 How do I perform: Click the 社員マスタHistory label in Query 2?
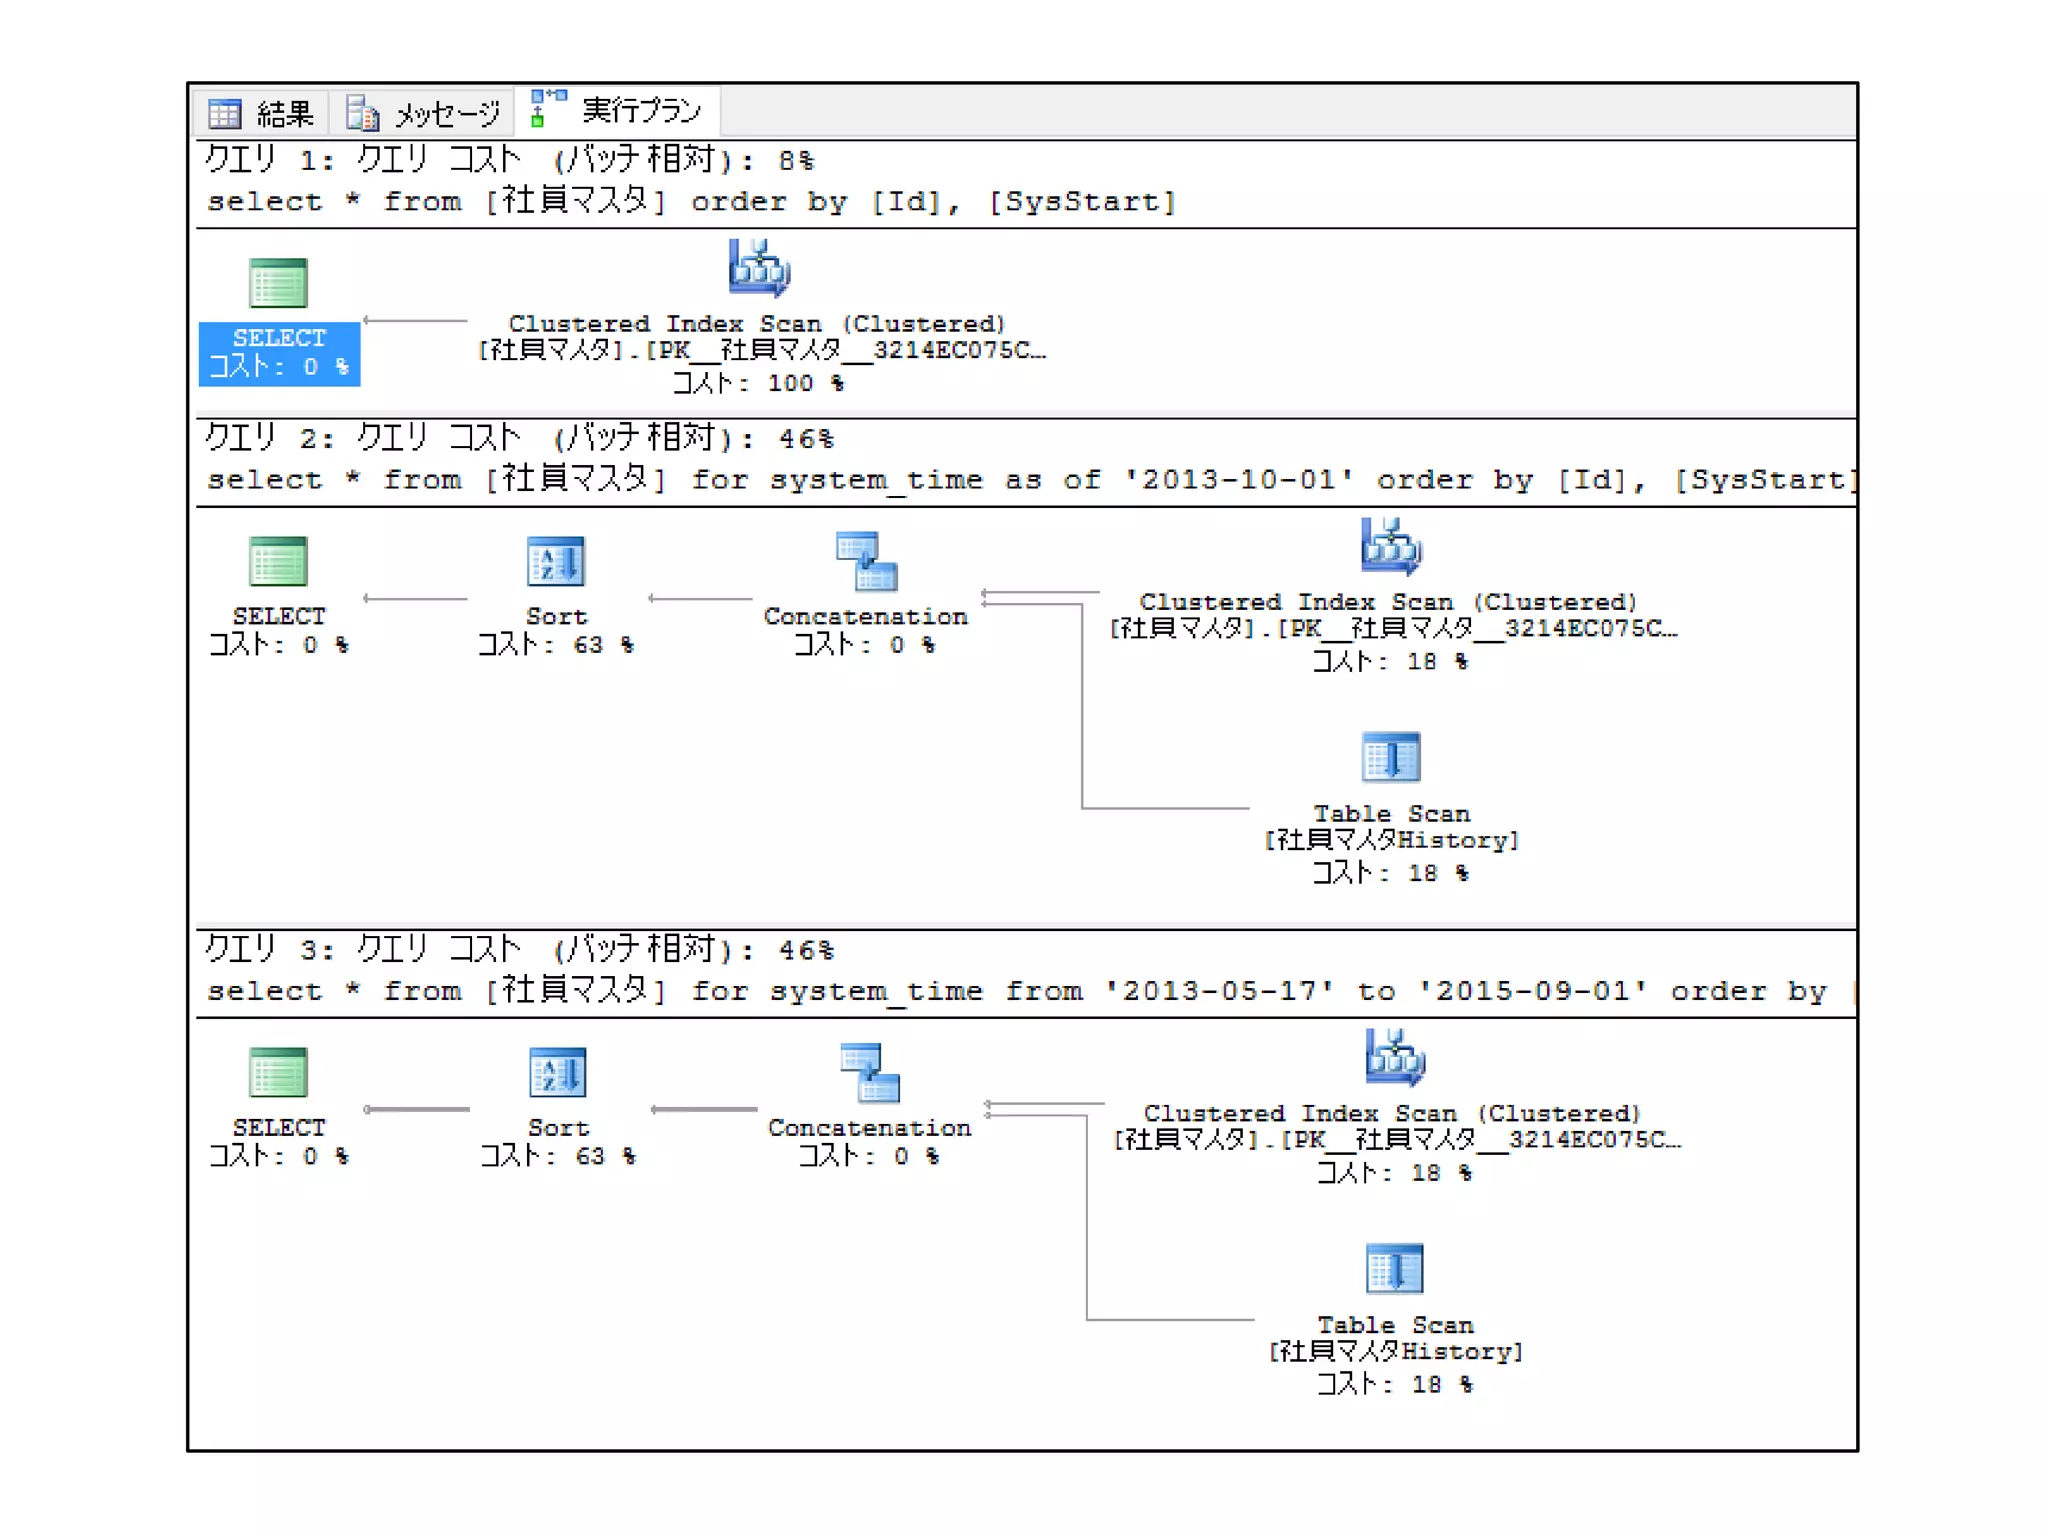(x=1391, y=840)
